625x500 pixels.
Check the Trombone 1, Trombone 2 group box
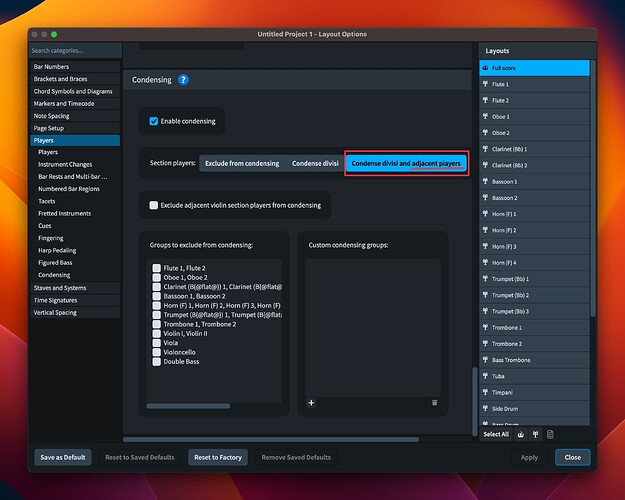coord(157,324)
